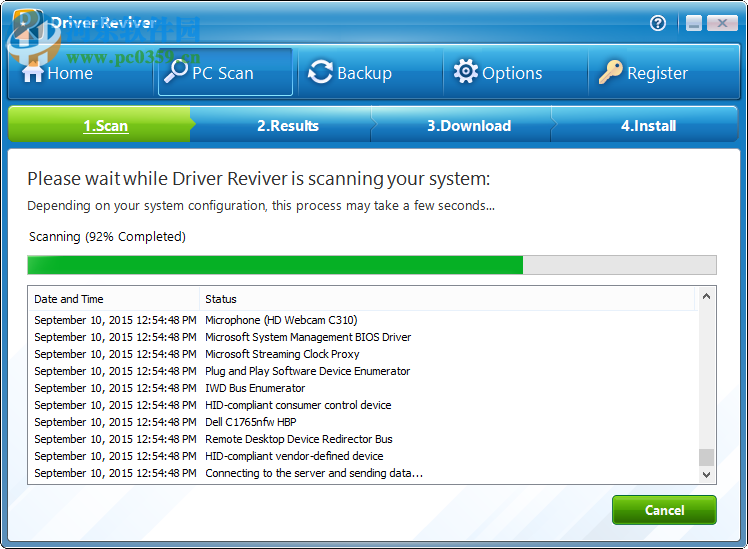Screen dimensions: 748x549
Task: Switch to the PC Scan tab
Action: tap(225, 72)
